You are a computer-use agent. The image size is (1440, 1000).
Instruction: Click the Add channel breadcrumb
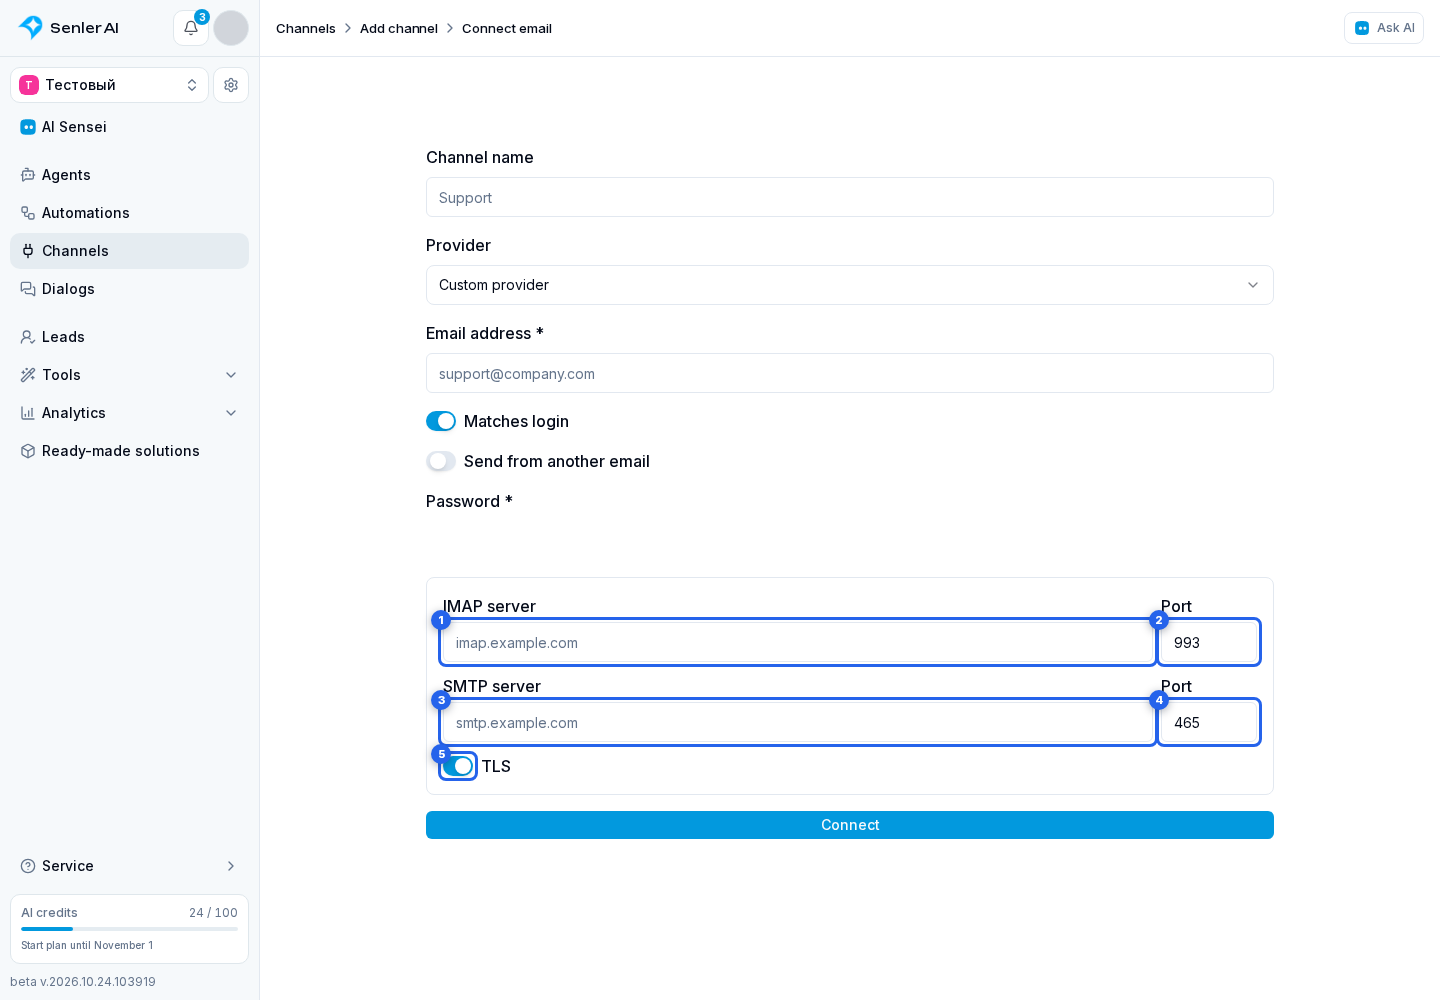pyautogui.click(x=399, y=28)
